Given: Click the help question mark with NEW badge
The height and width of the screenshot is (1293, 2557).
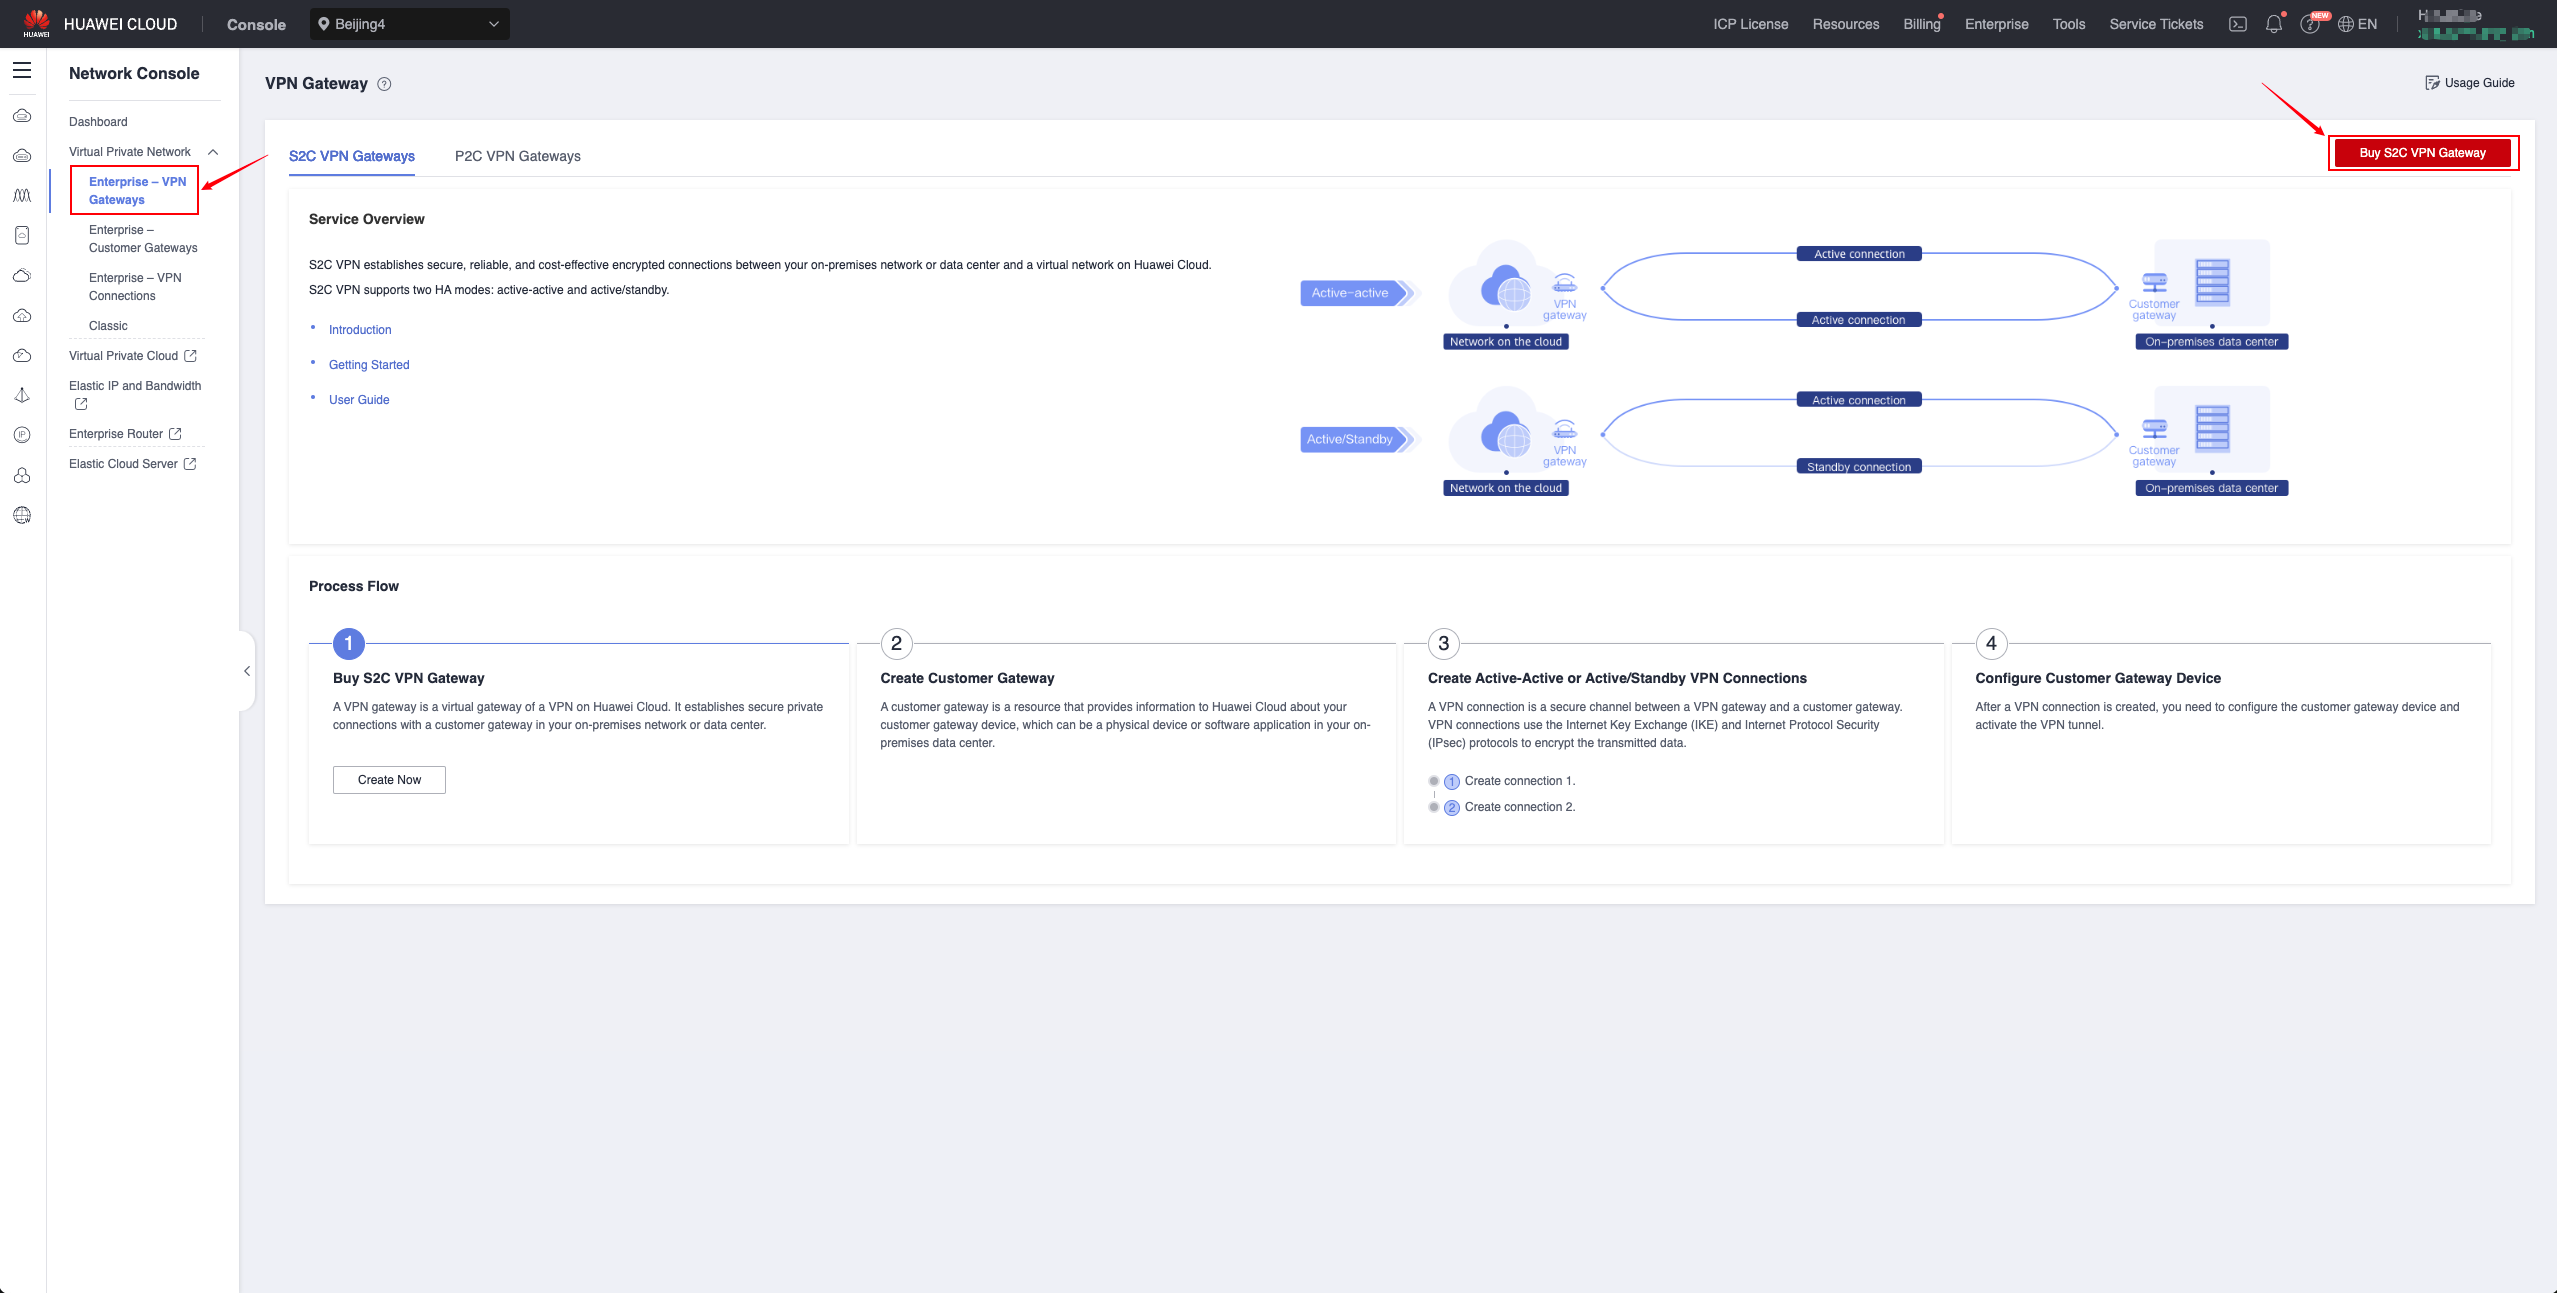Looking at the screenshot, I should coord(2310,24).
